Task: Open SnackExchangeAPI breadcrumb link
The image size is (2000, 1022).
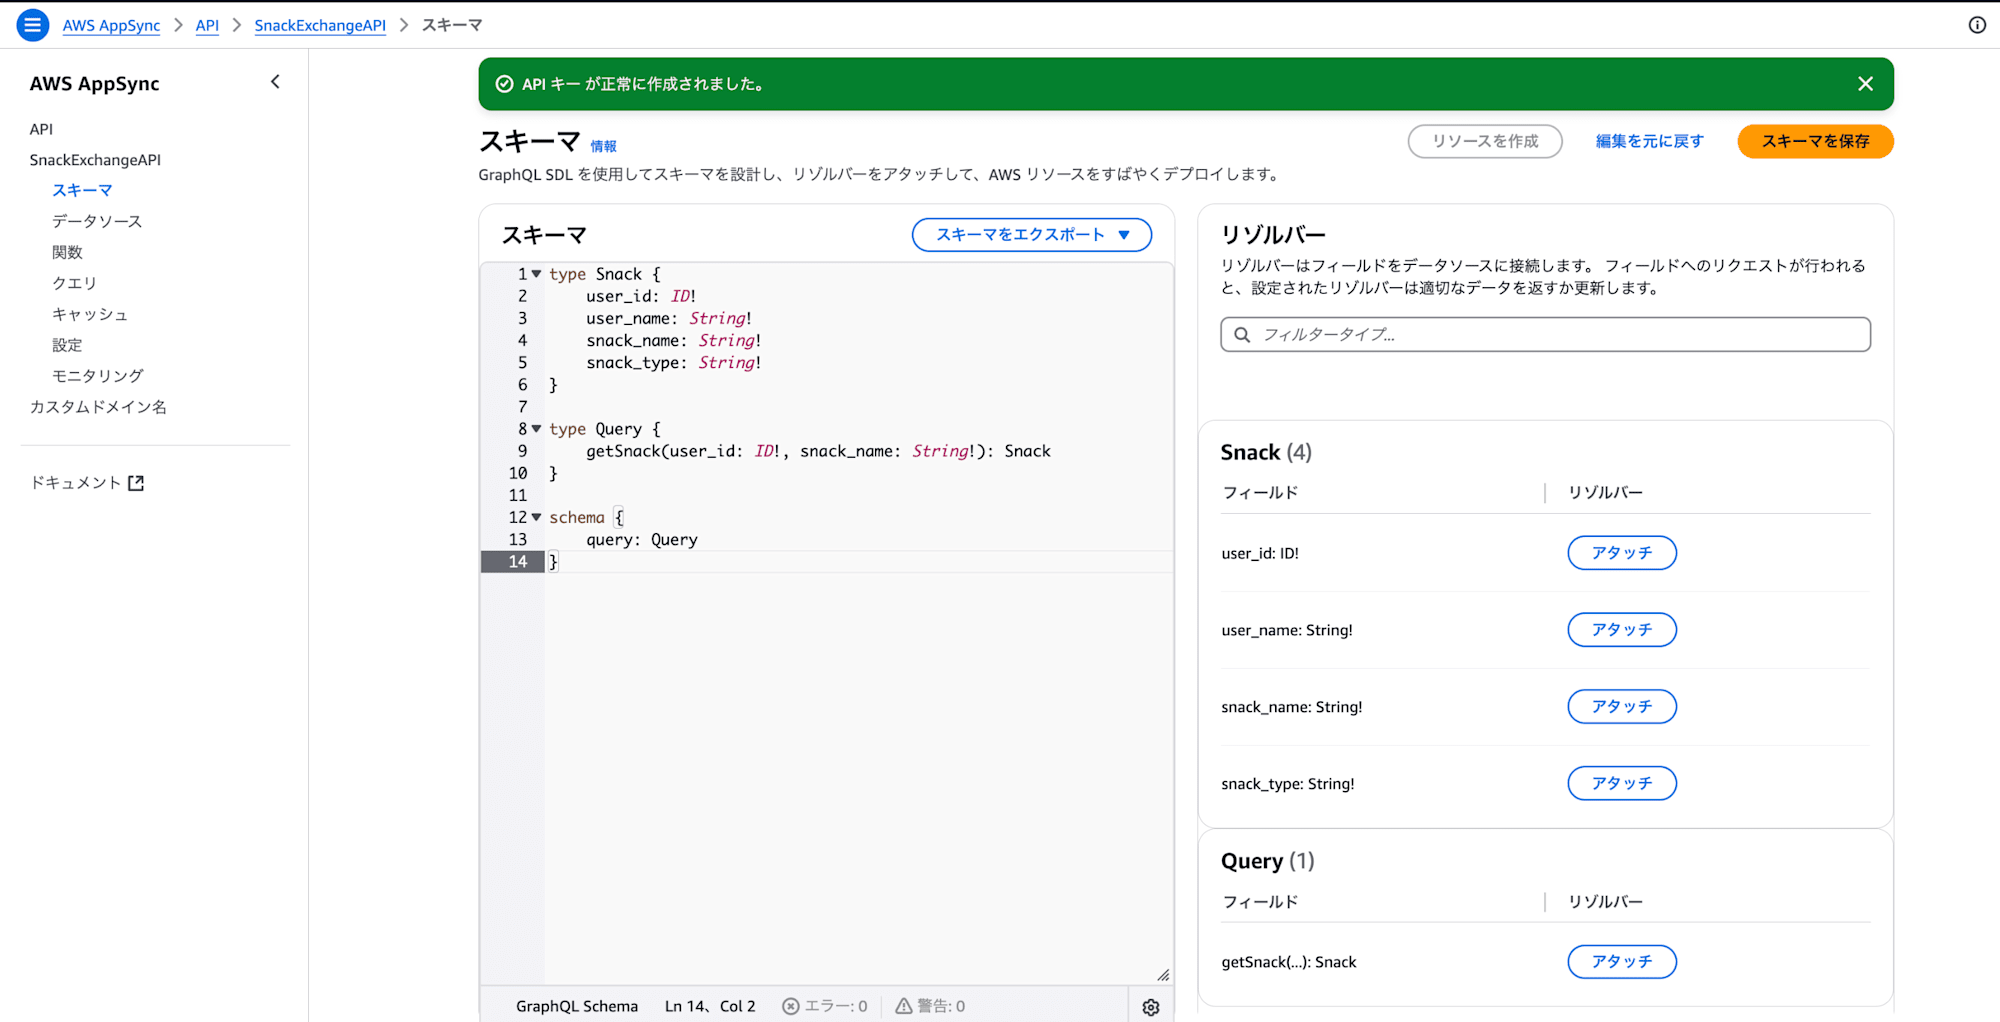Action: click(320, 25)
